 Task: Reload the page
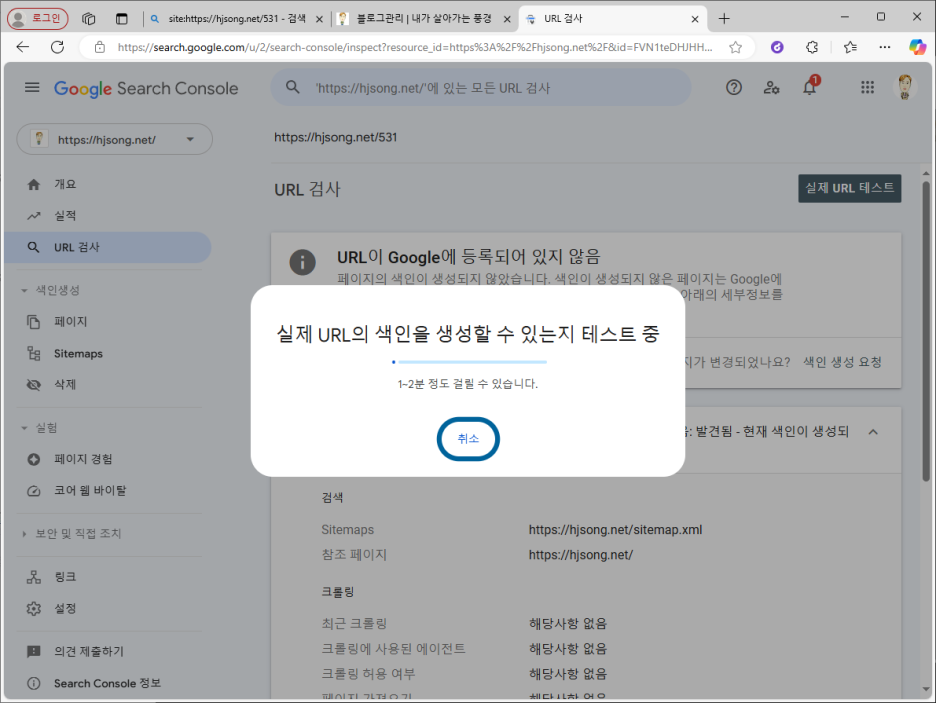57,47
